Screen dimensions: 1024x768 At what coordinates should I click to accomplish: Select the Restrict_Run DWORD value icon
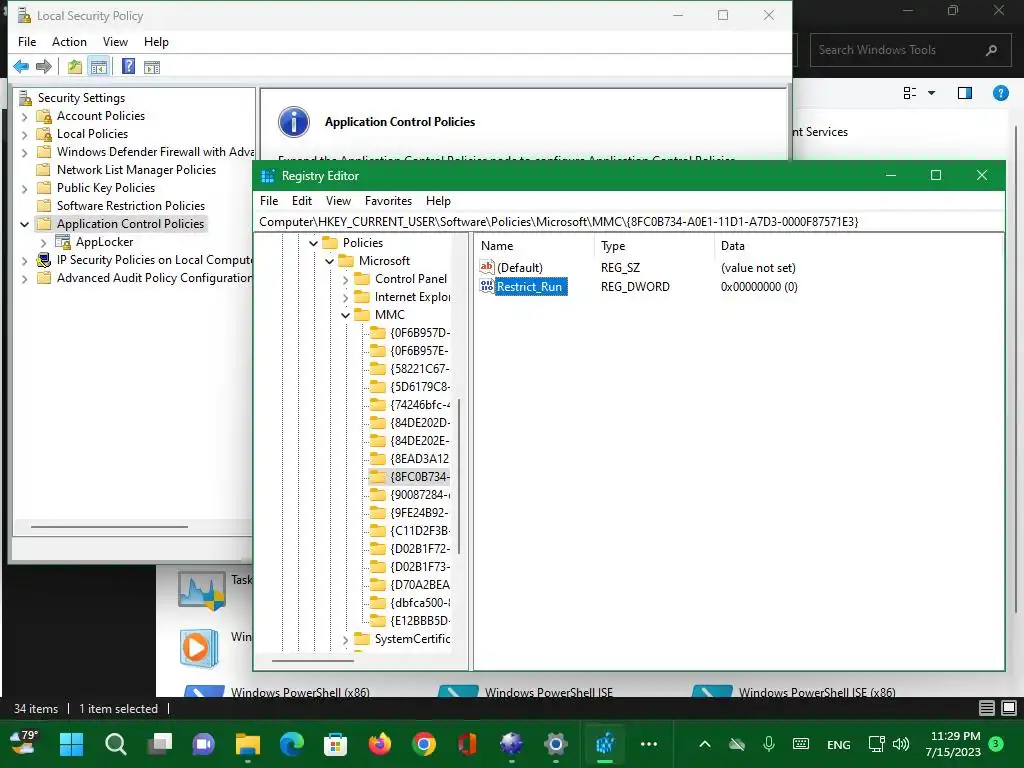(487, 286)
